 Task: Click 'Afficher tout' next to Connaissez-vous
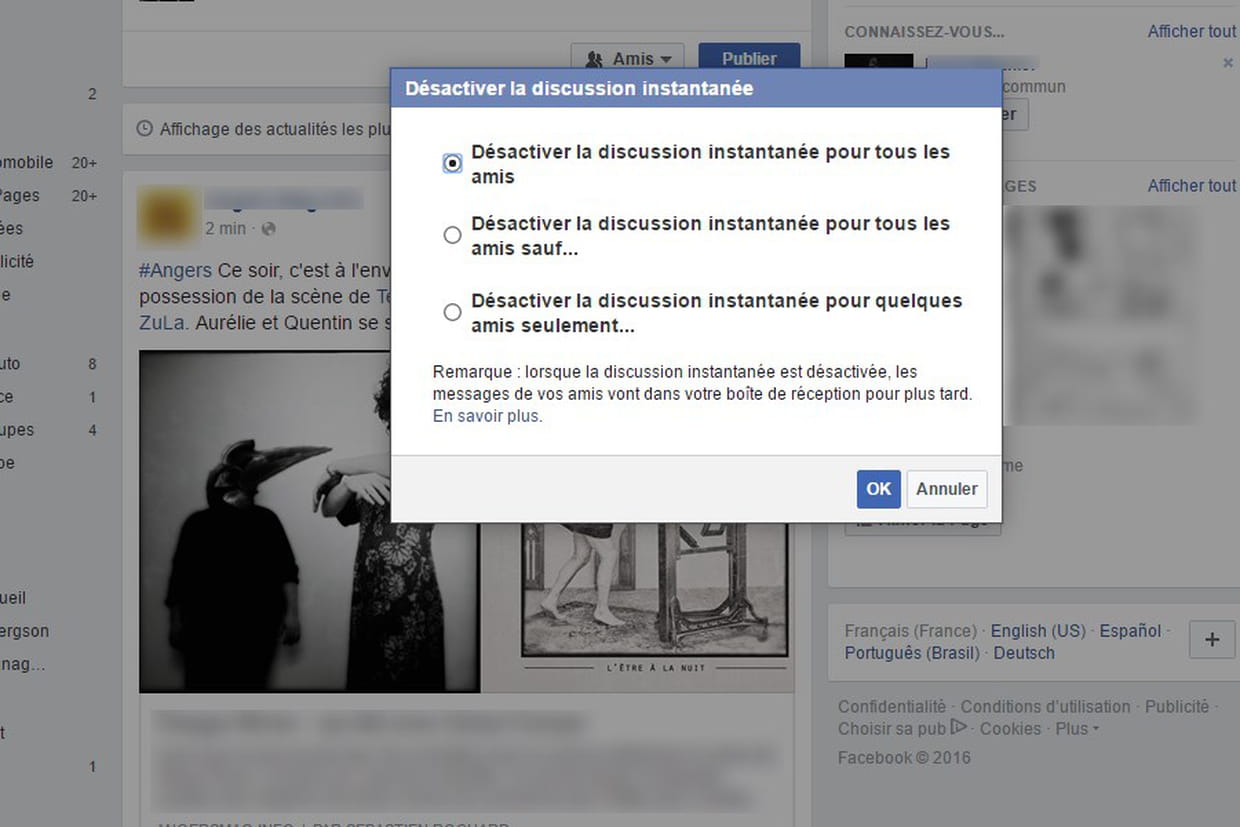pyautogui.click(x=1191, y=31)
